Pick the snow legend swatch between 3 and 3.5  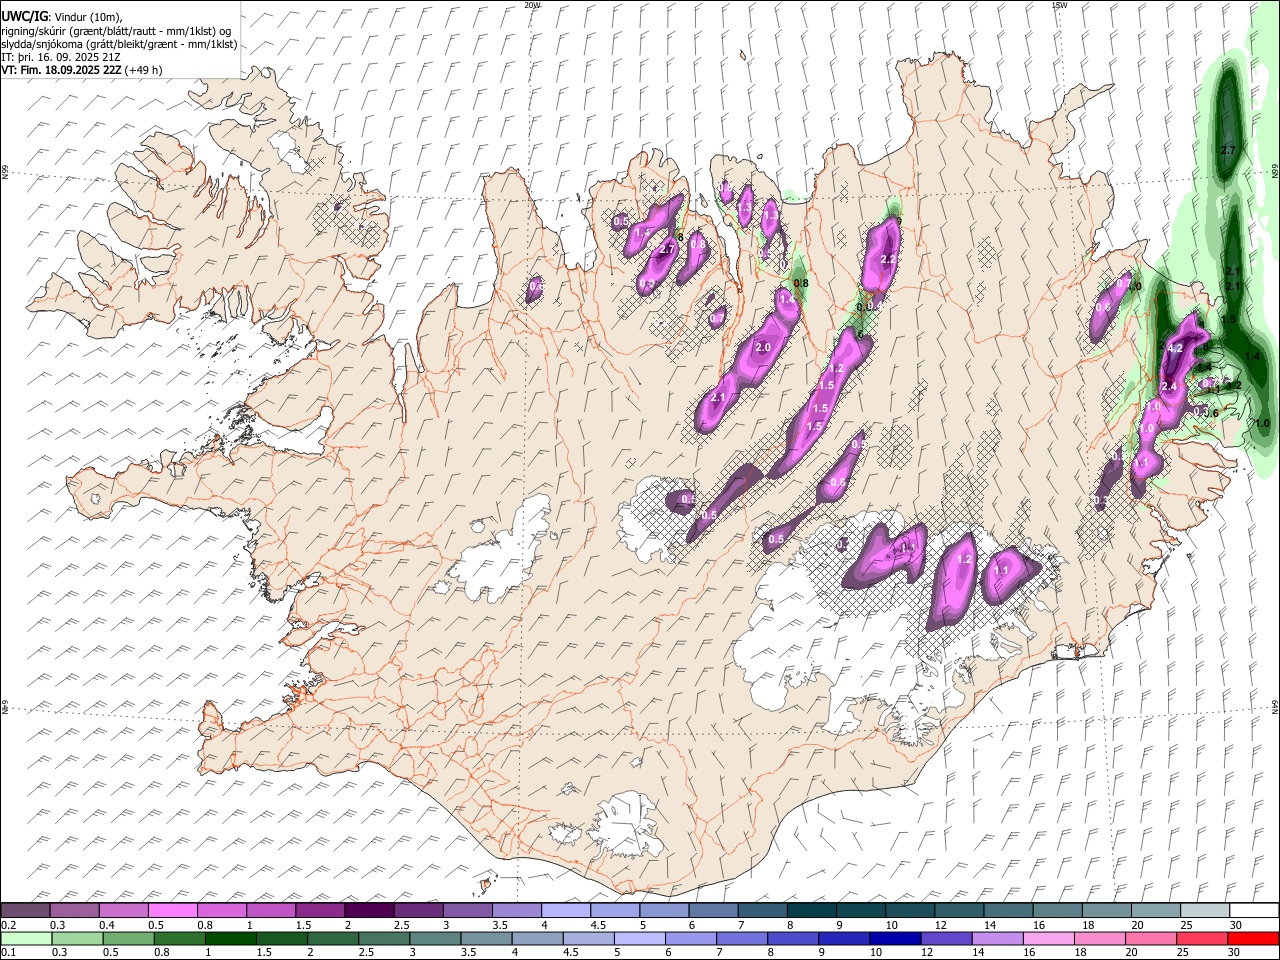[x=467, y=911]
